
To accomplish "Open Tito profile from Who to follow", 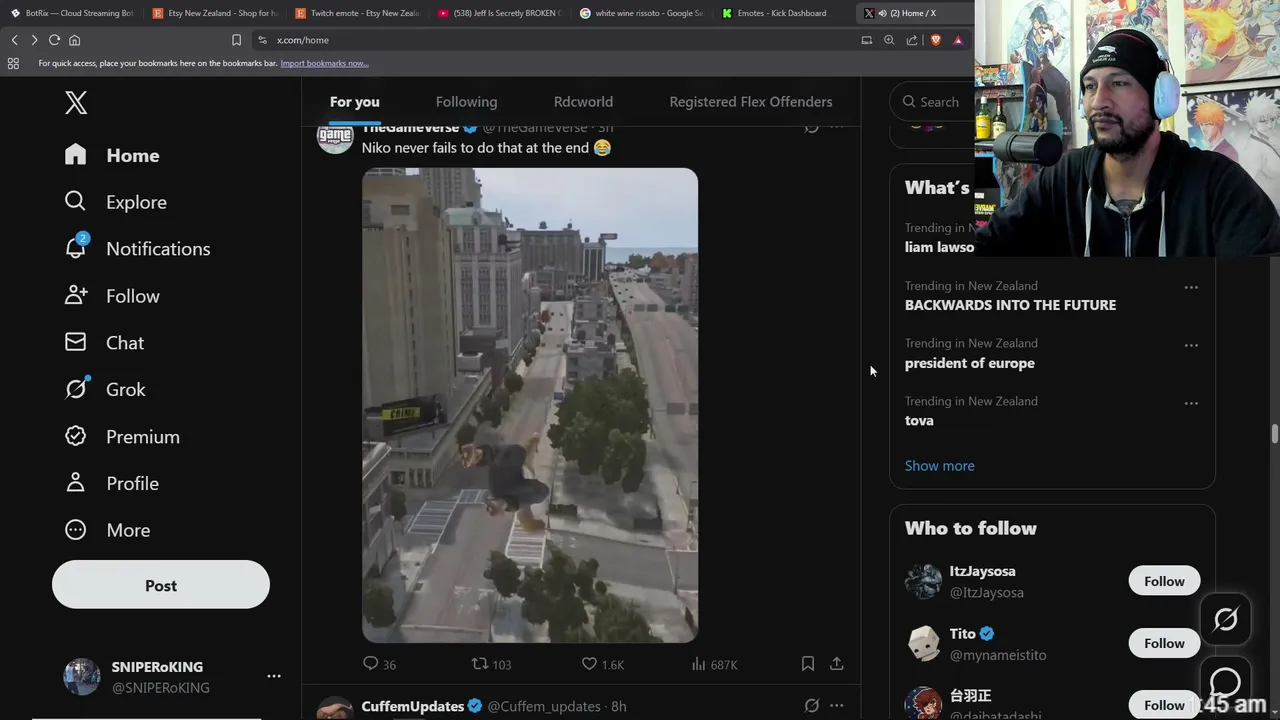I will click(x=963, y=633).
